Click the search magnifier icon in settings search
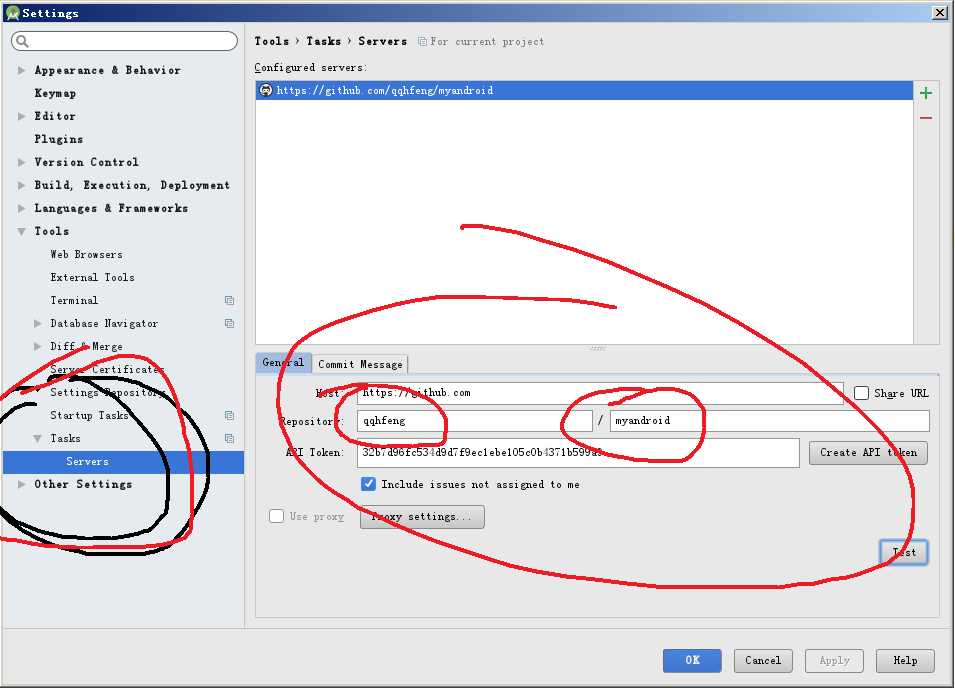Screen dimensions: 955x688 [x=23, y=41]
